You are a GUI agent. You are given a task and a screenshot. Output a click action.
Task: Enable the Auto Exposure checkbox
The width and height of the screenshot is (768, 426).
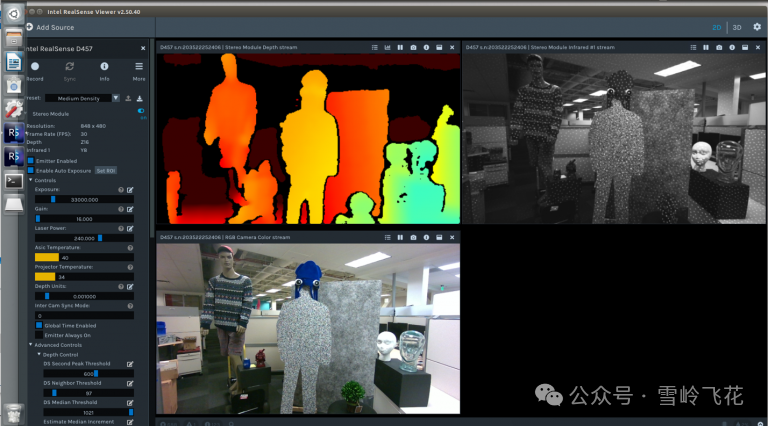click(x=31, y=170)
